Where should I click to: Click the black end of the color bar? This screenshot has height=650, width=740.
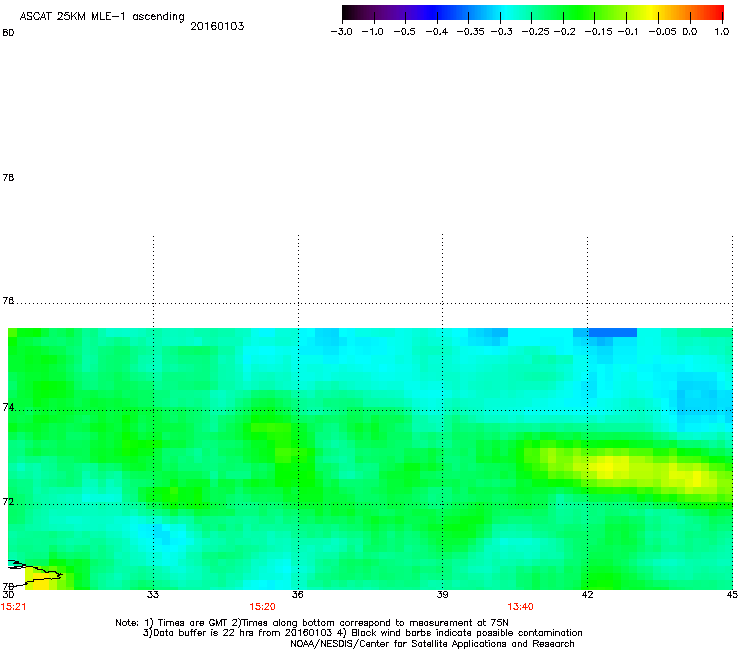pyautogui.click(x=348, y=12)
